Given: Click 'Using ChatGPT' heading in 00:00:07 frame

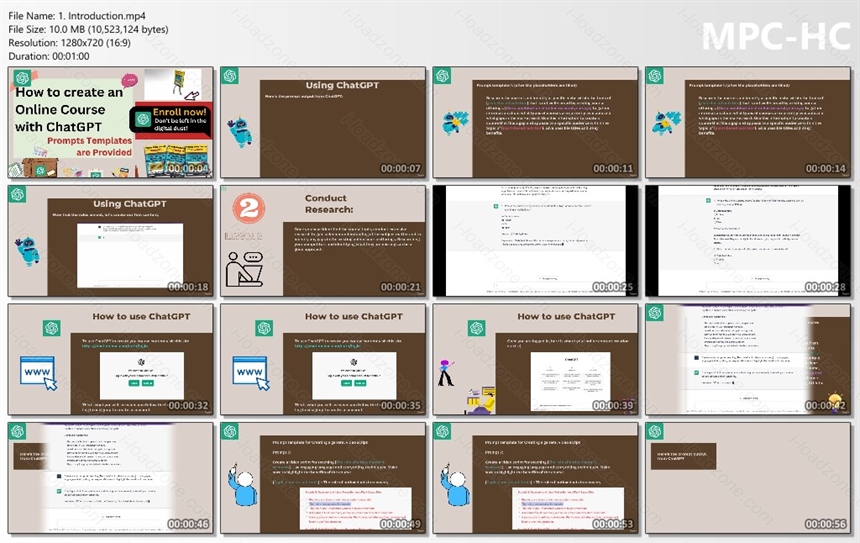Looking at the screenshot, I should pyautogui.click(x=342, y=85).
